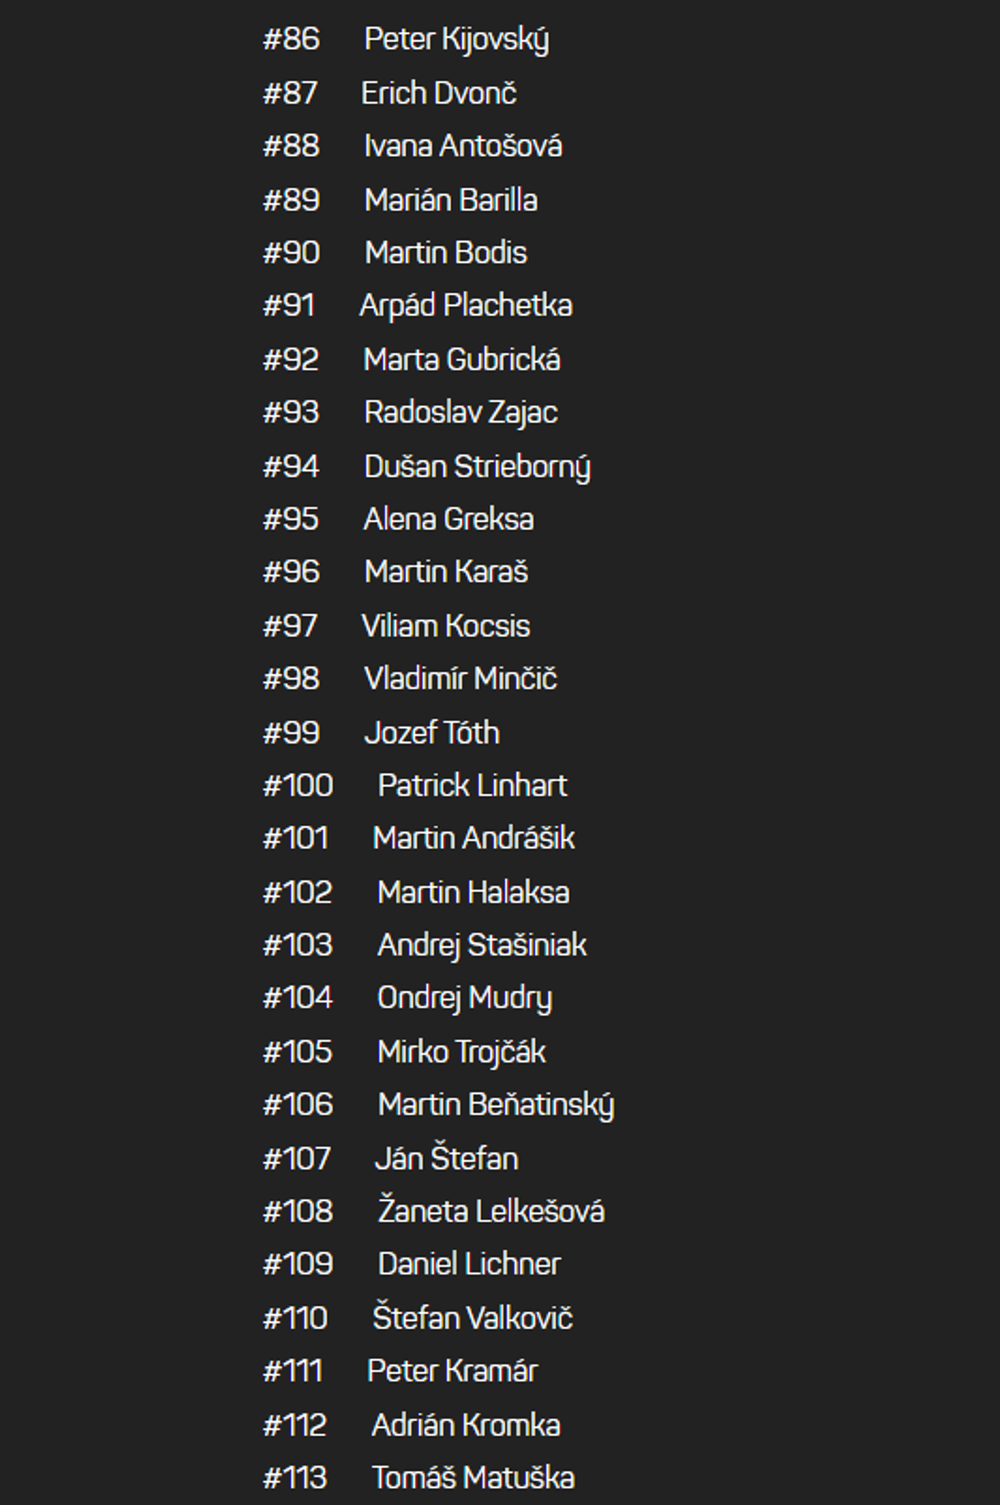This screenshot has height=1505, width=1000.
Task: Click the name Alena Greksa
Action: tap(448, 519)
